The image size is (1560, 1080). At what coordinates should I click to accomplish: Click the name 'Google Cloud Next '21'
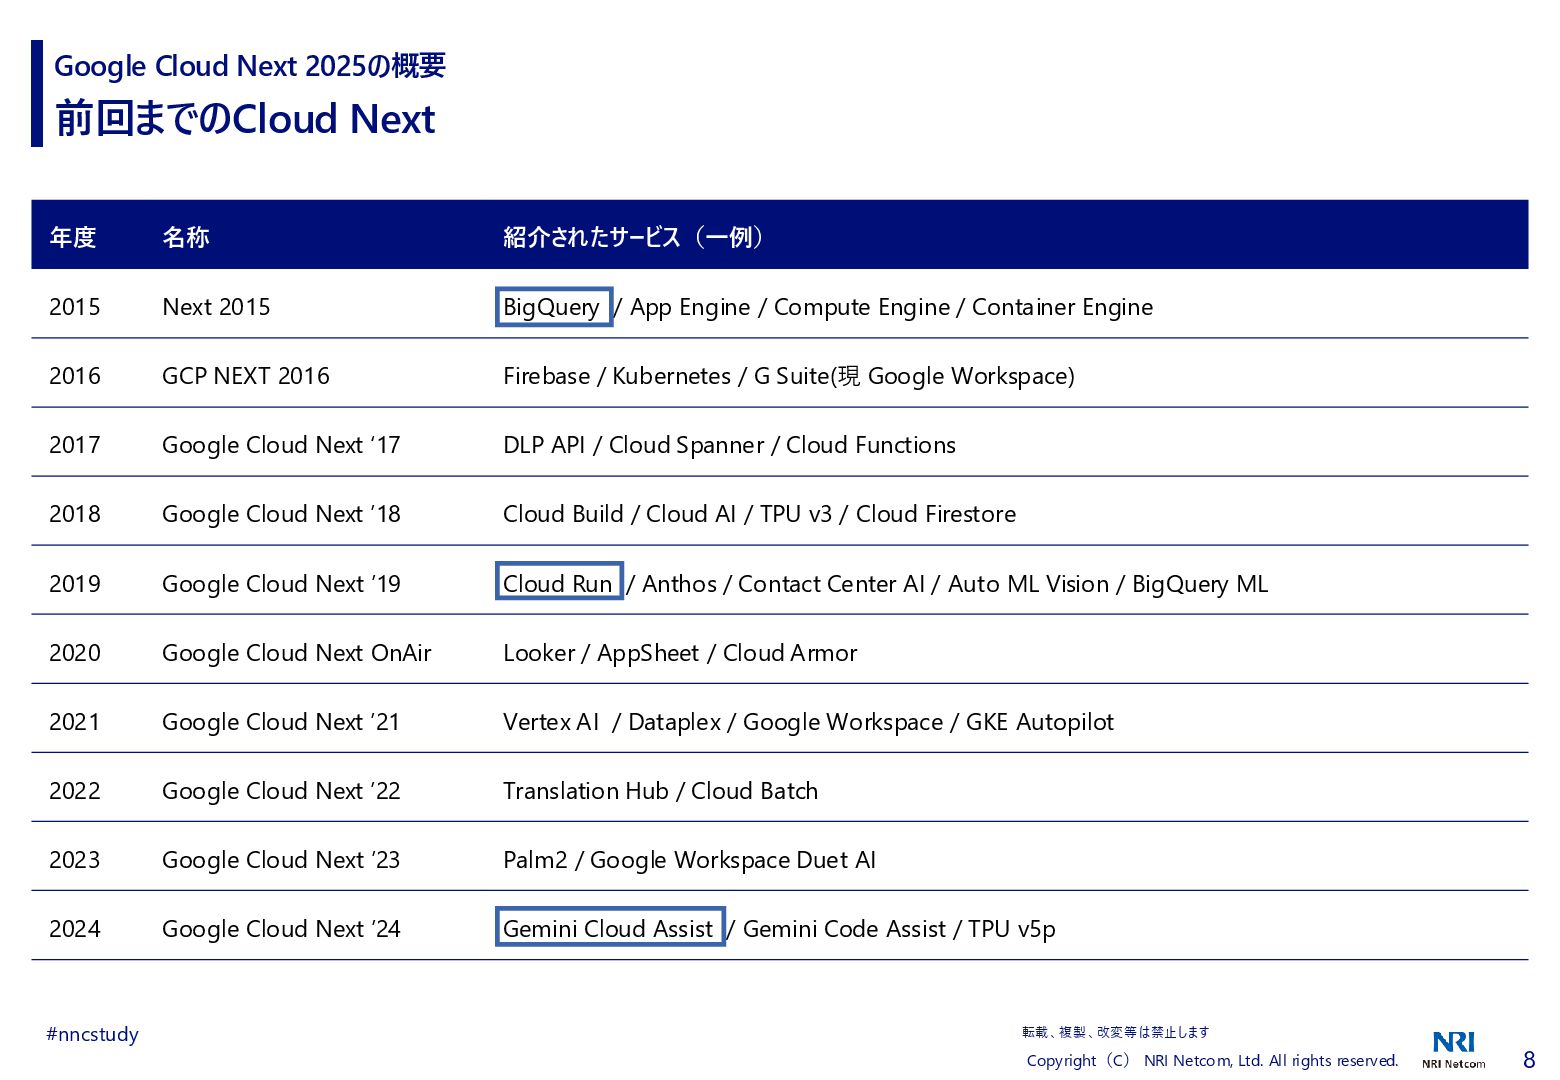(x=281, y=722)
